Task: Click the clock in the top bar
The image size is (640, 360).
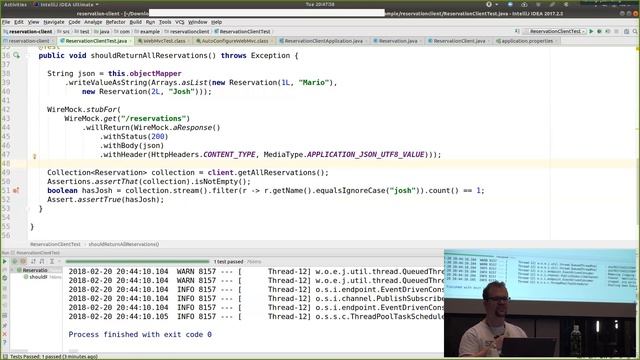Action: [320, 4]
